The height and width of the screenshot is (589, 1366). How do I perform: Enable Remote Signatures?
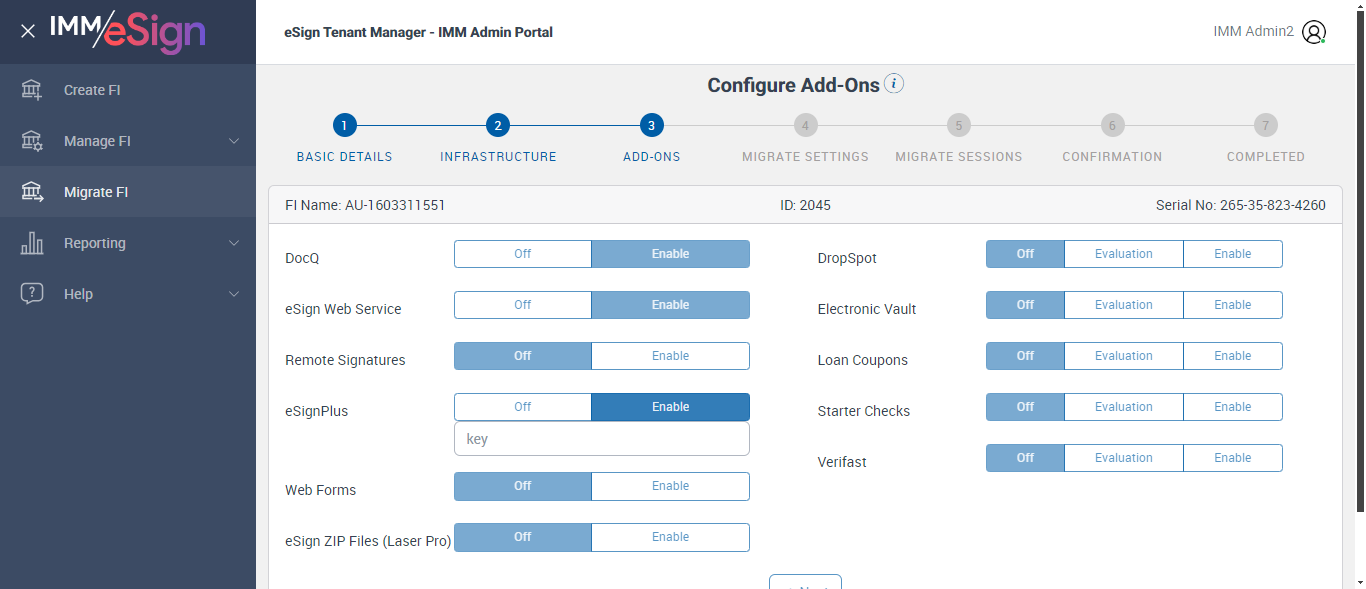pyautogui.click(x=670, y=356)
